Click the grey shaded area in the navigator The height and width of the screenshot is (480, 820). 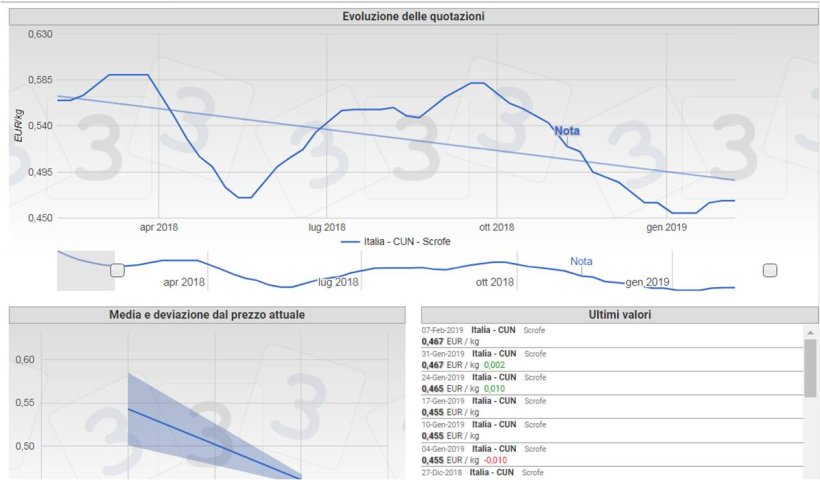point(85,270)
